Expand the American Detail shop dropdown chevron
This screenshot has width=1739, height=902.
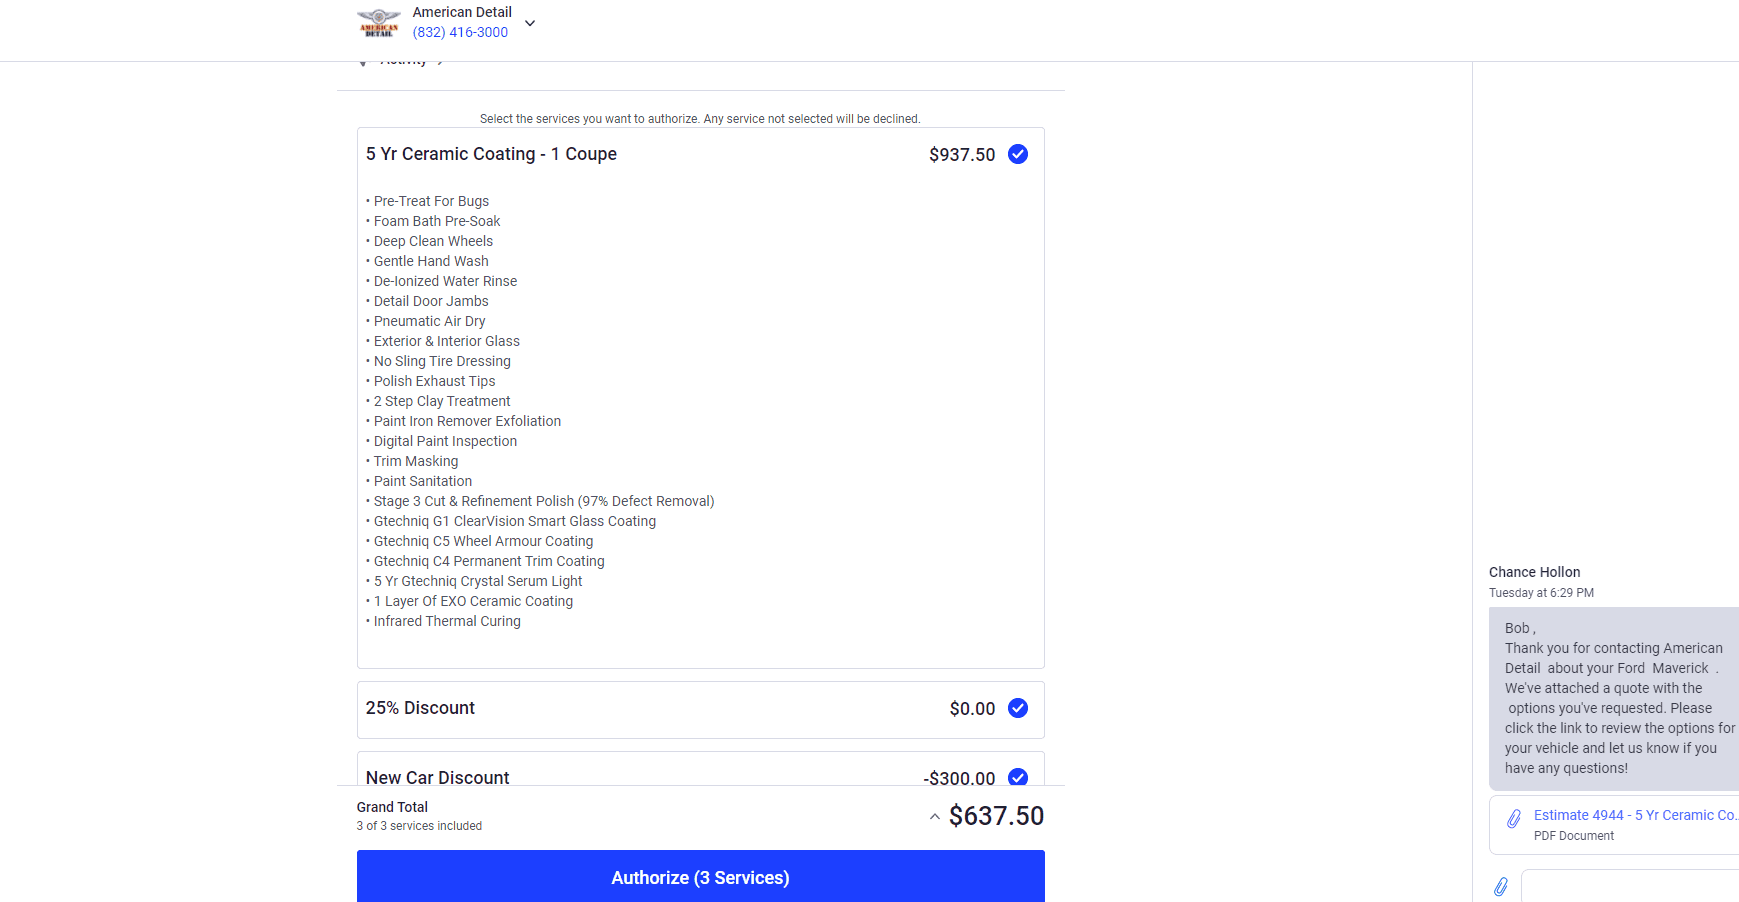click(530, 23)
